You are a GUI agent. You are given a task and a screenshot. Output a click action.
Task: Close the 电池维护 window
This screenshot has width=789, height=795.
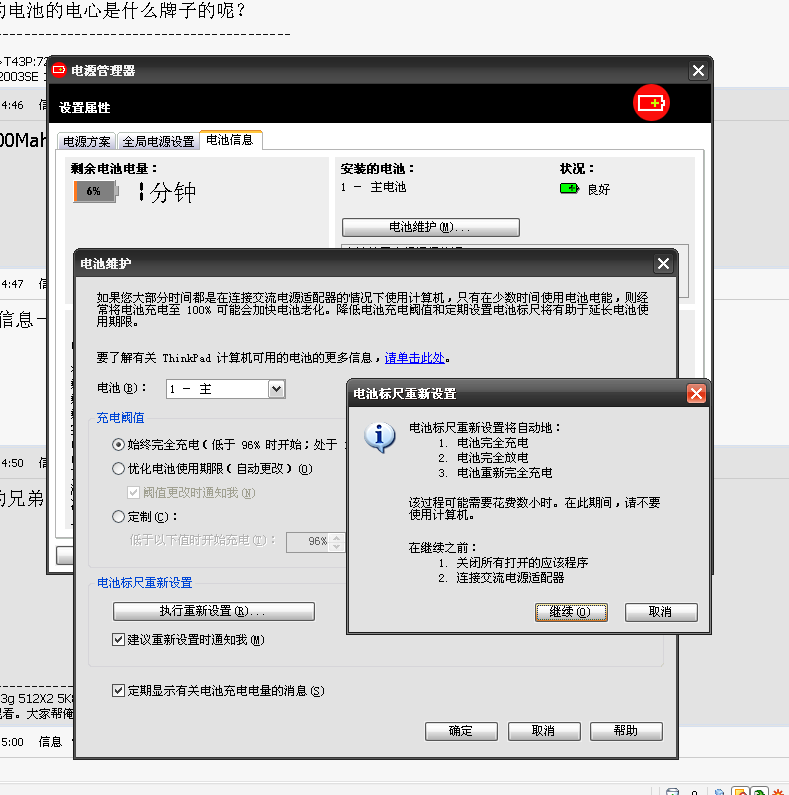(x=663, y=264)
